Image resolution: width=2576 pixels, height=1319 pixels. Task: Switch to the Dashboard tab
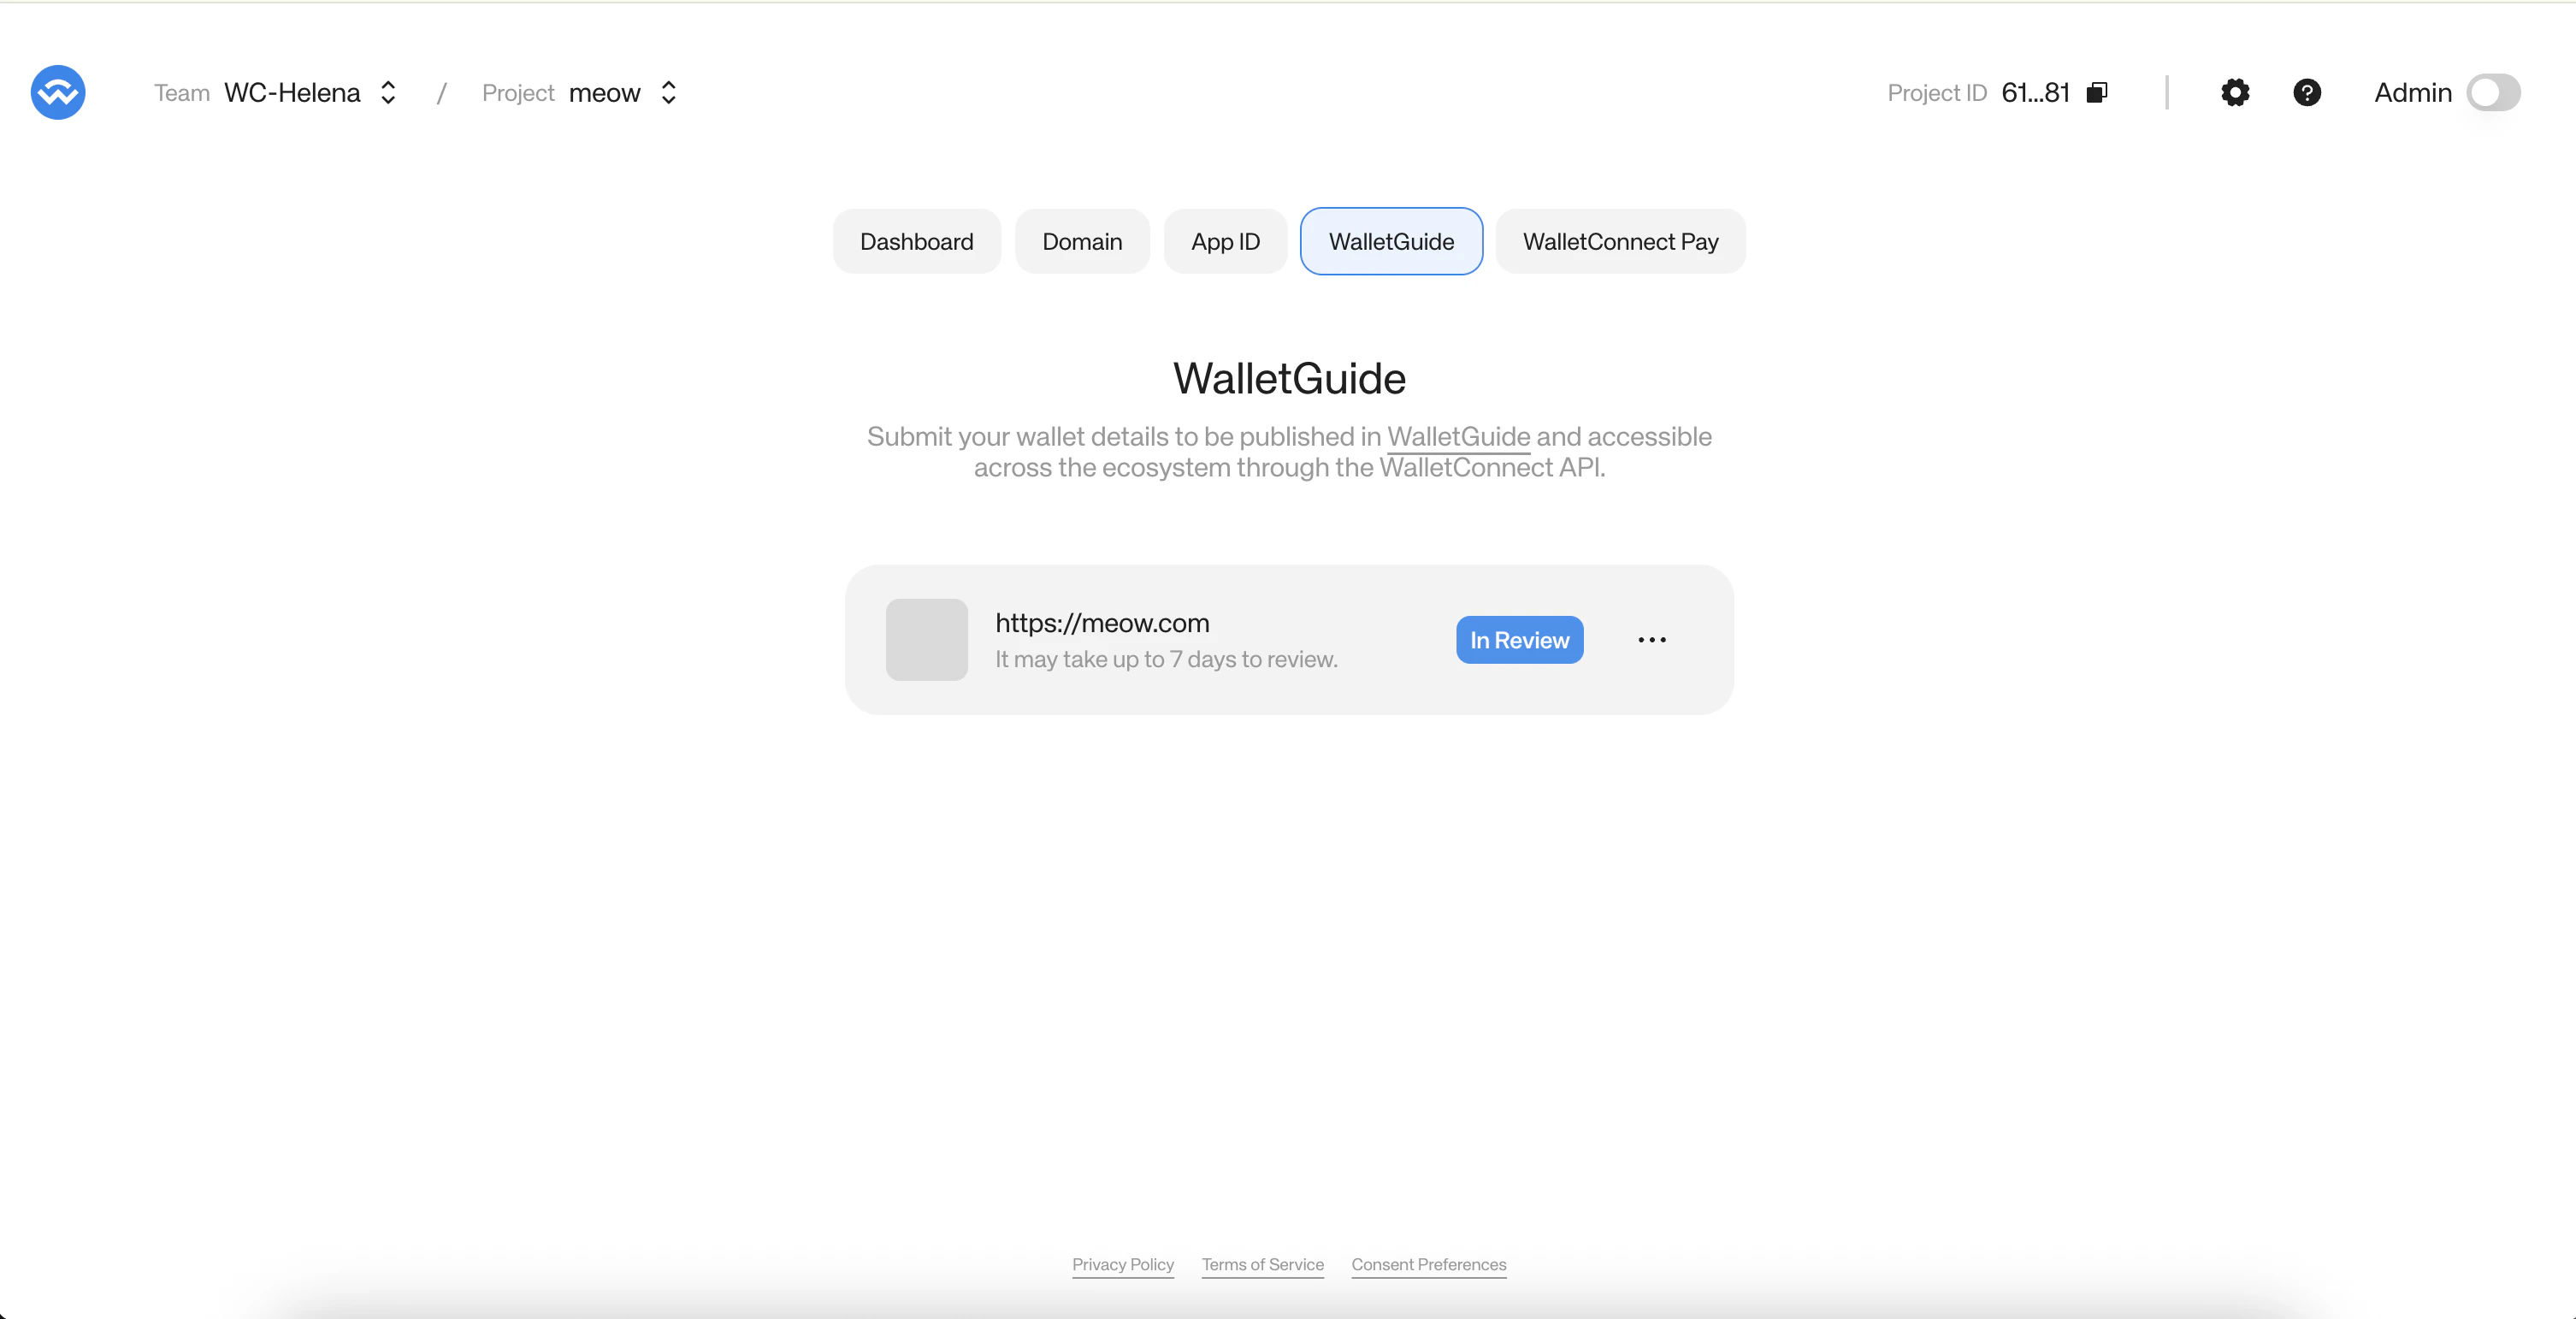(x=916, y=241)
